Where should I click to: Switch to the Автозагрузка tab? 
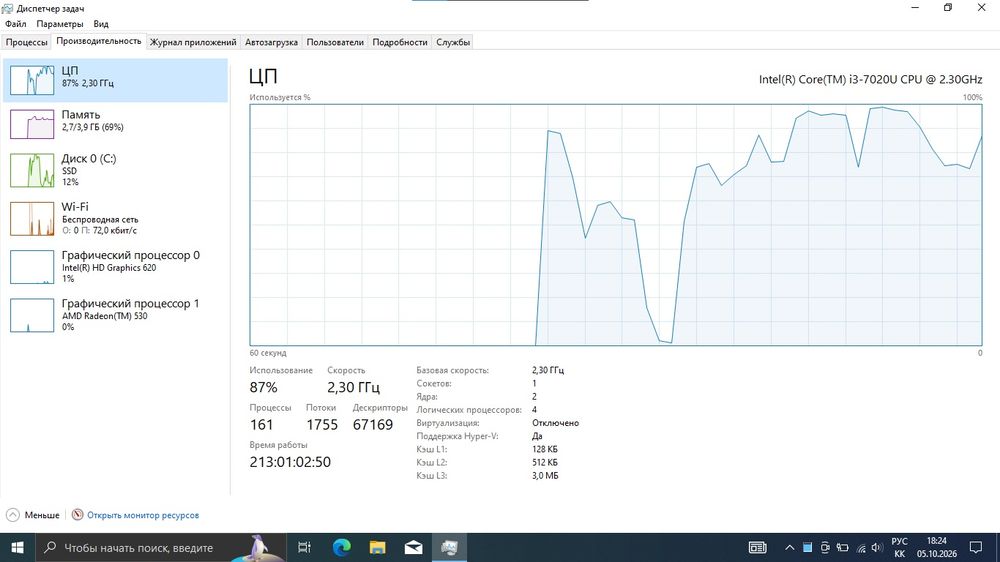point(271,42)
